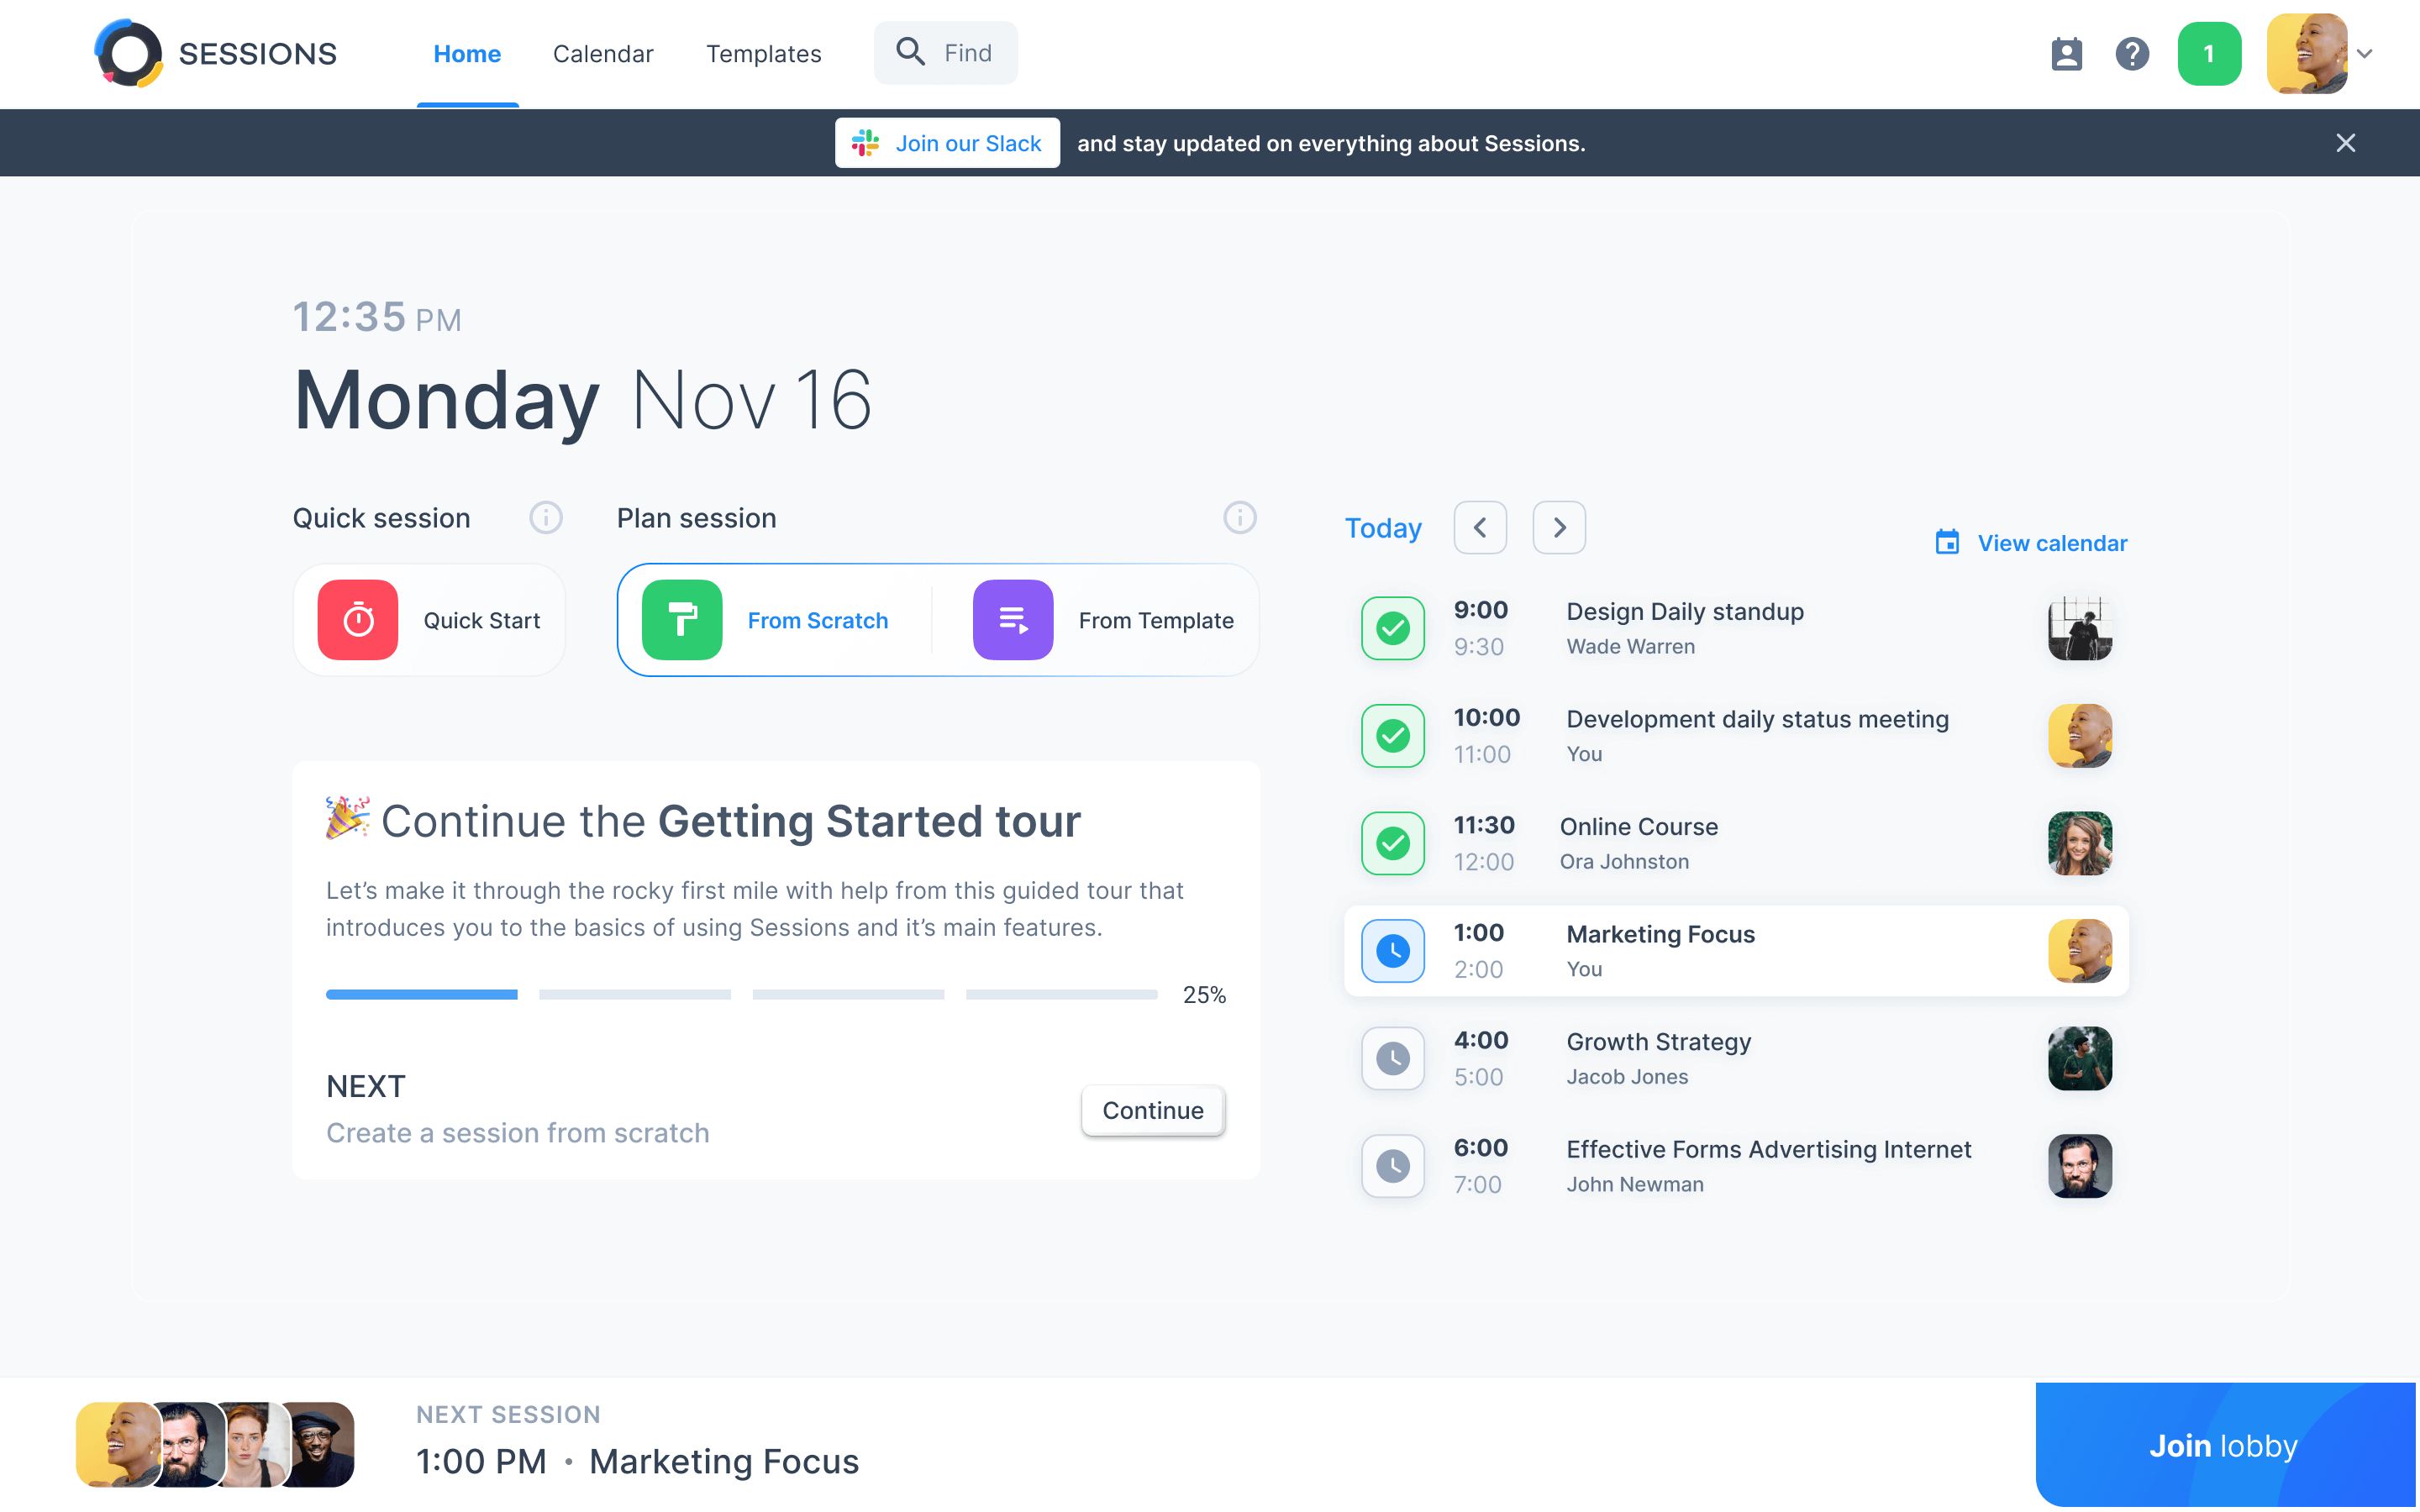The image size is (2420, 1512).
Task: Click the green notification badge showing 1
Action: [2208, 54]
